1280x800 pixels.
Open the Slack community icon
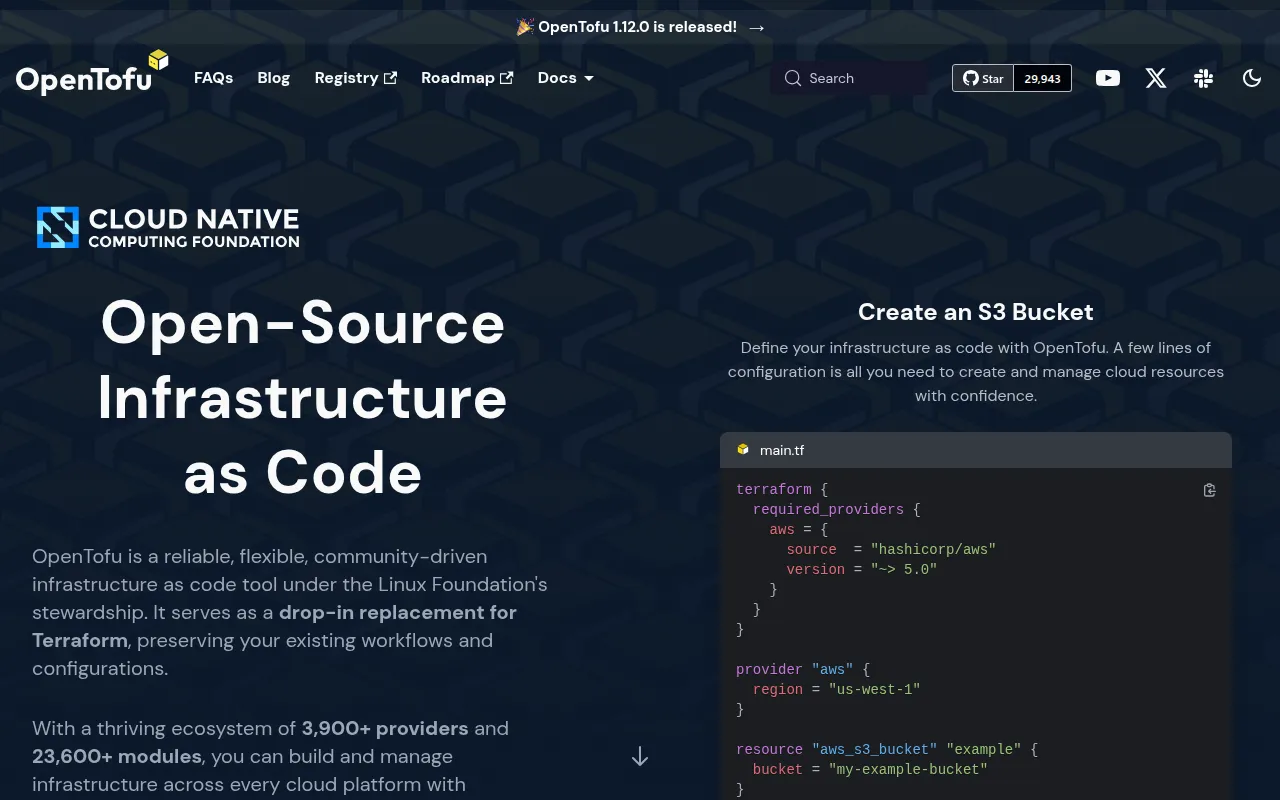1204,78
